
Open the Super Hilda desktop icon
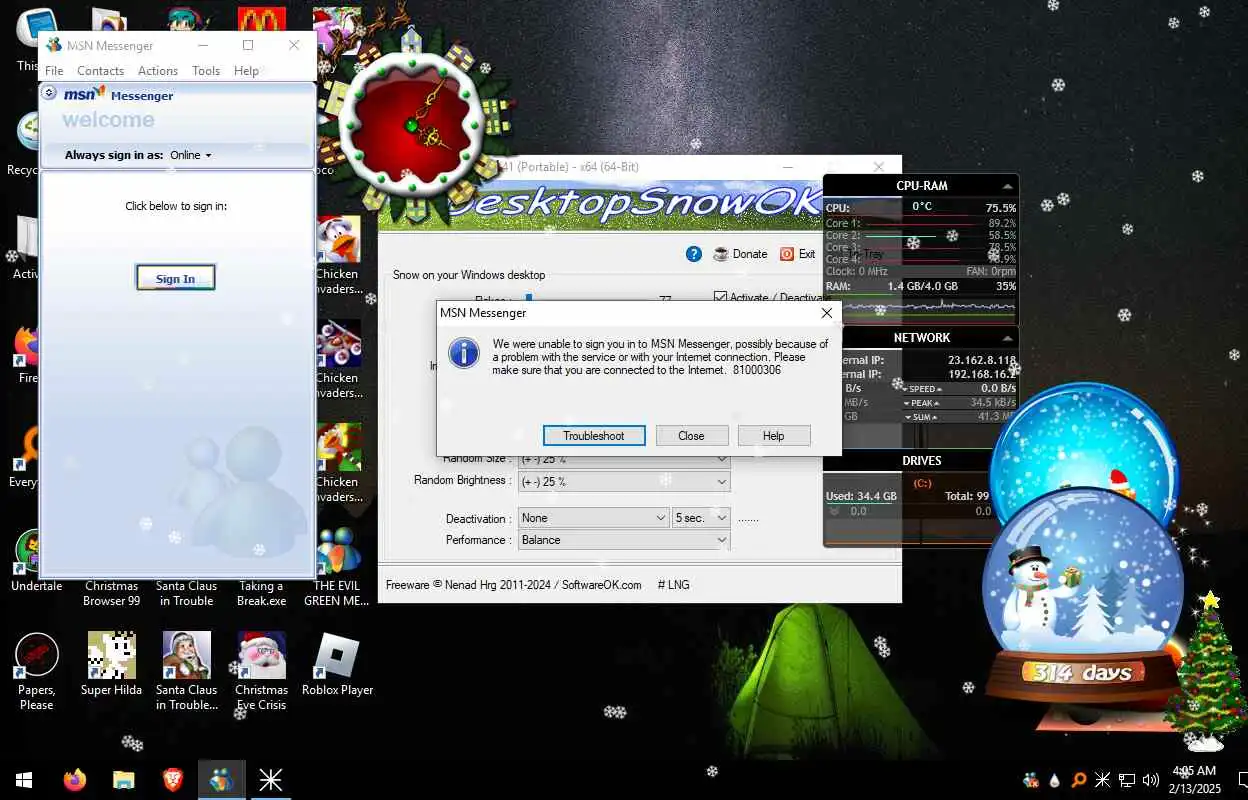pyautogui.click(x=111, y=664)
